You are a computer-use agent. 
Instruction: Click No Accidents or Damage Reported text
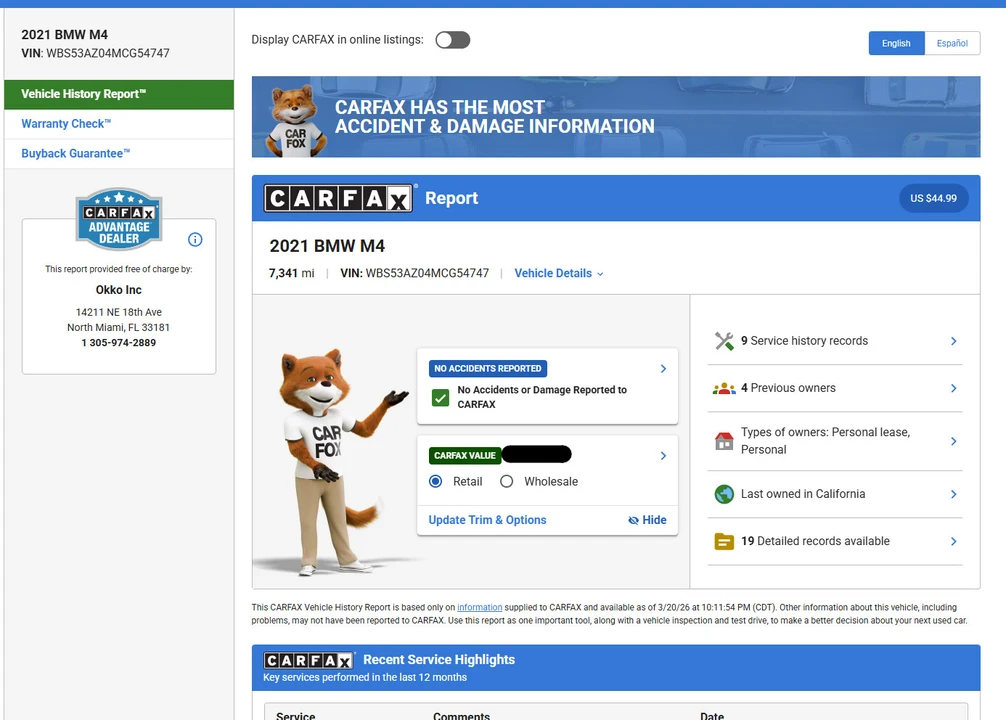point(542,397)
